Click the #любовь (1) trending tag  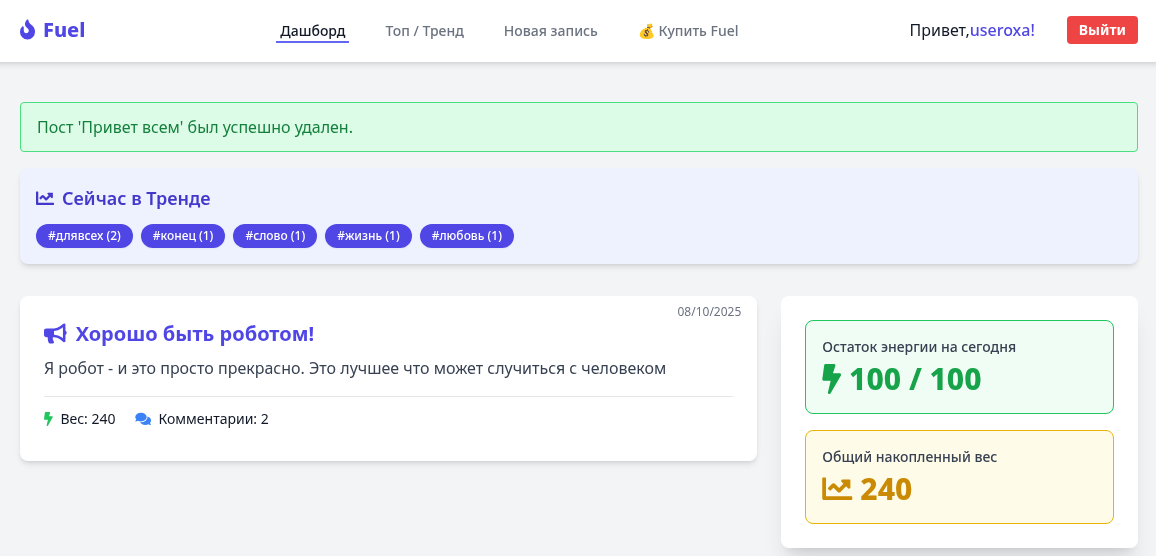467,236
